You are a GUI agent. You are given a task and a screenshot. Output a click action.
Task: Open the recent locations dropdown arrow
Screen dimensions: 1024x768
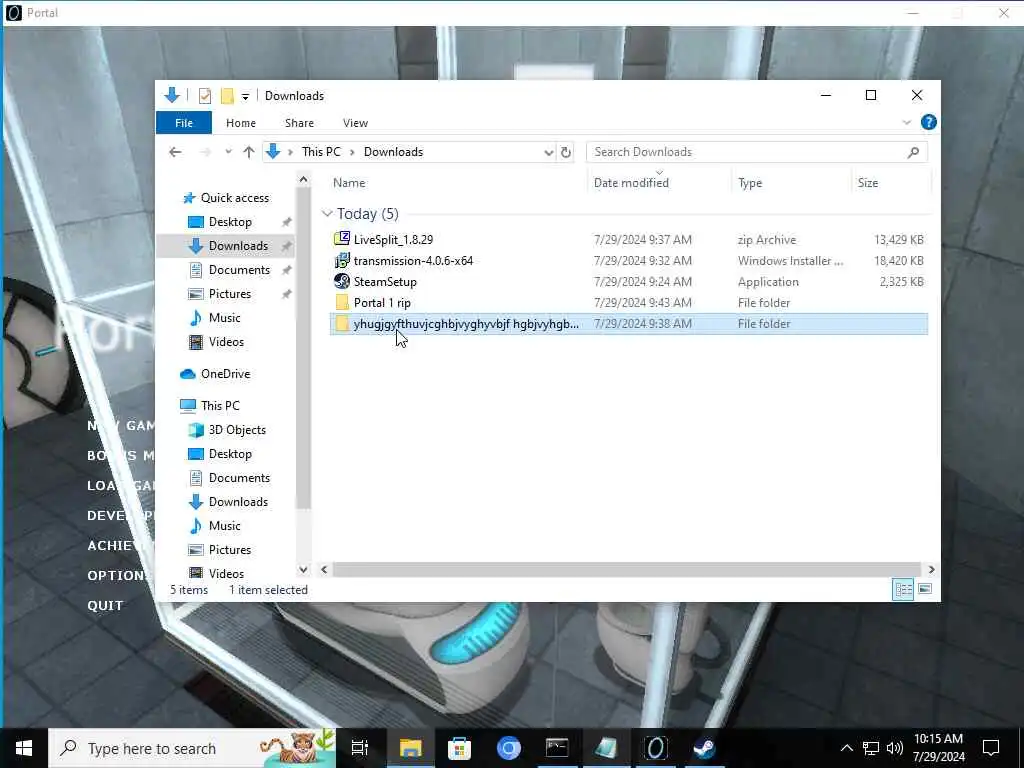[x=228, y=152]
